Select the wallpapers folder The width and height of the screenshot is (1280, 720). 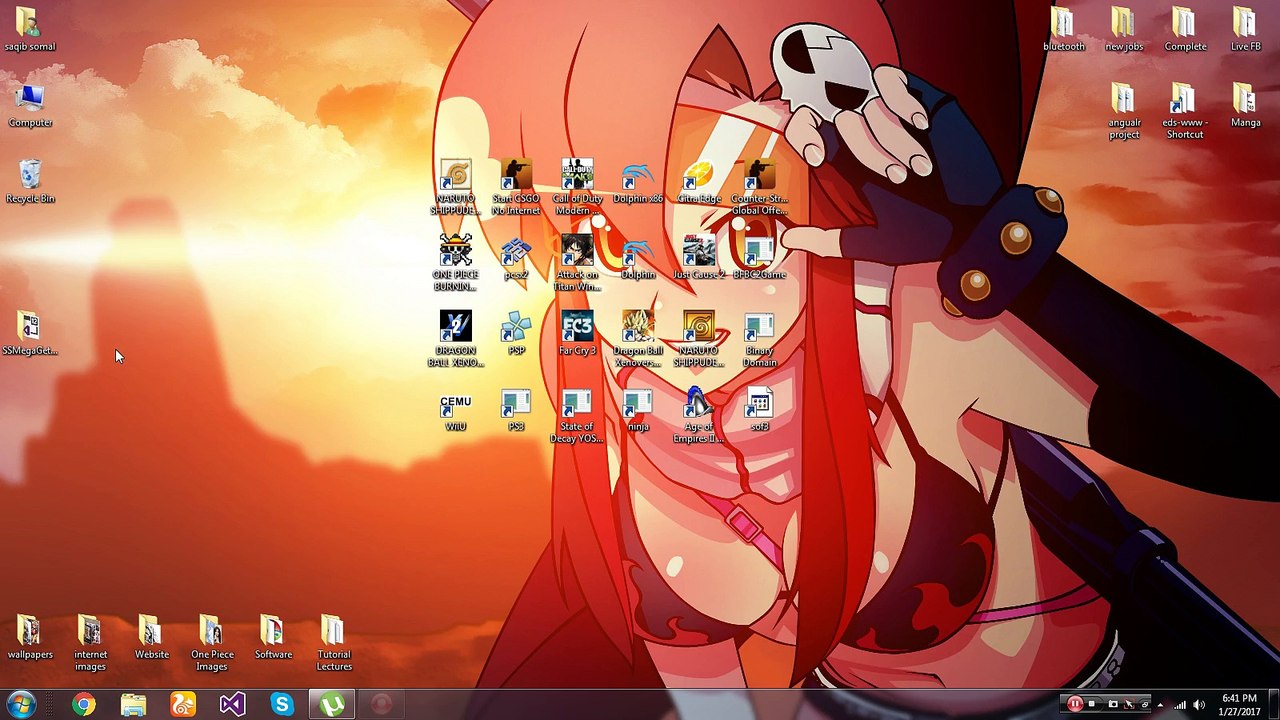[x=30, y=638]
